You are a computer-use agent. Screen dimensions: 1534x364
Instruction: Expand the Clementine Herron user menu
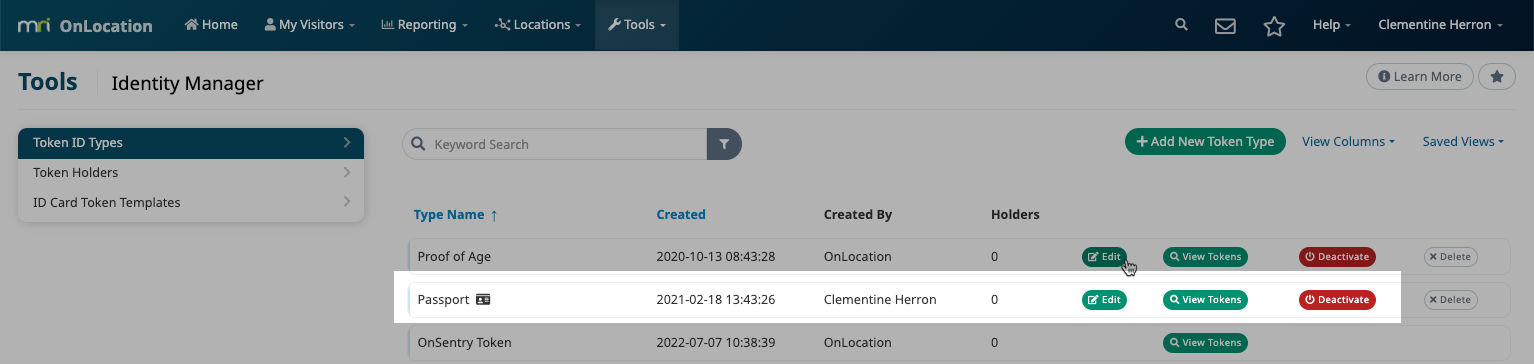pyautogui.click(x=1441, y=25)
